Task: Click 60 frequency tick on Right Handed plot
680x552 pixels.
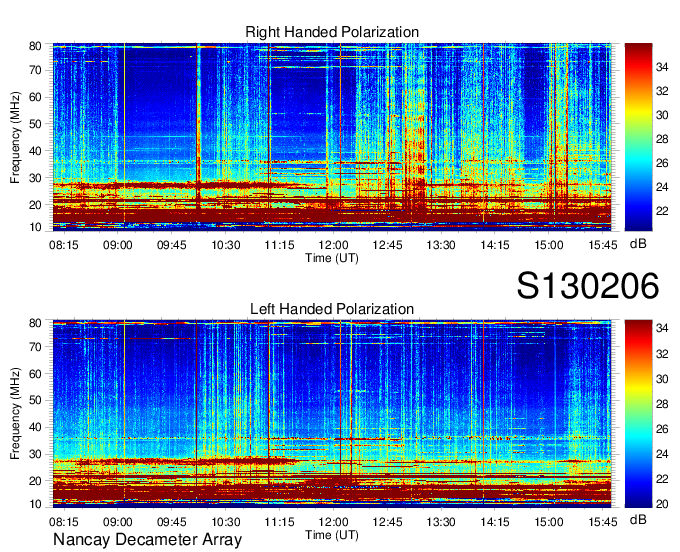Action: [35, 97]
